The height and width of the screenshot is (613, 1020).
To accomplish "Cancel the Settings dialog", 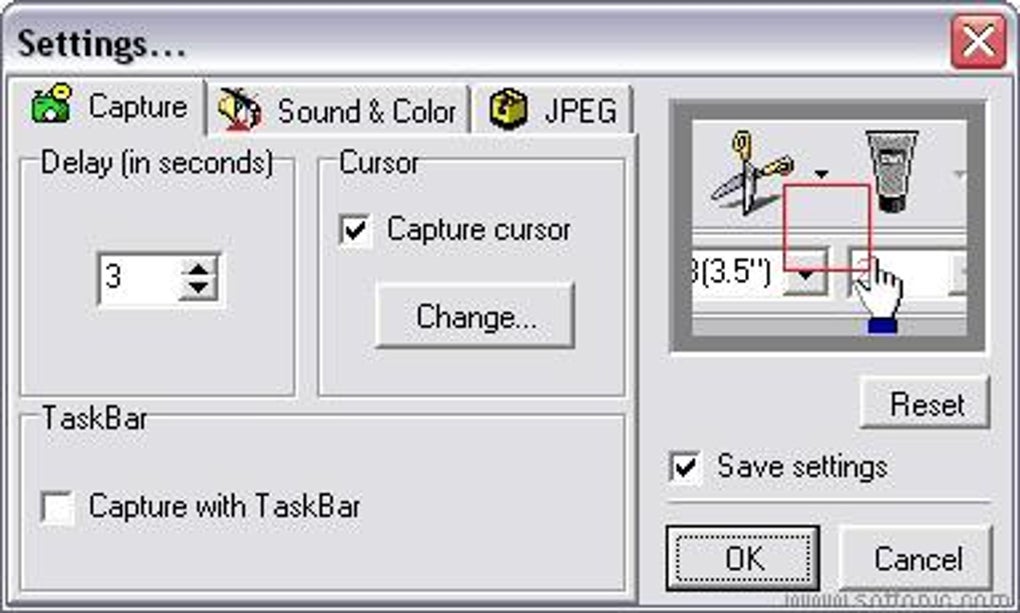I will point(917,558).
